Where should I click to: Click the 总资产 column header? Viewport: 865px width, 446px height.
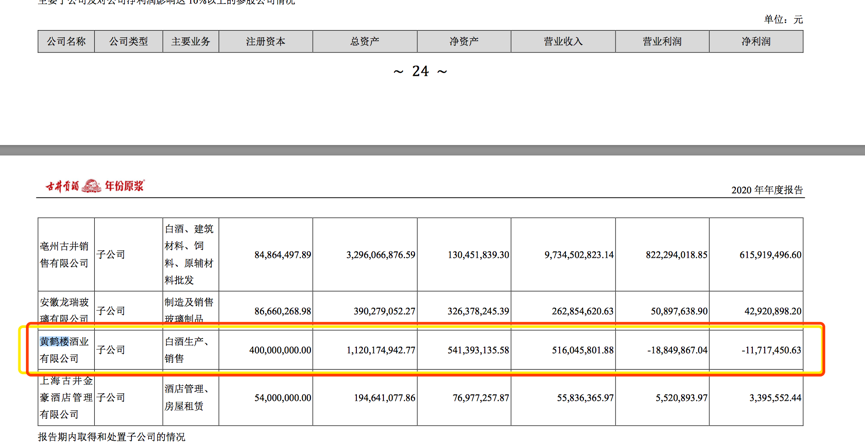(365, 41)
